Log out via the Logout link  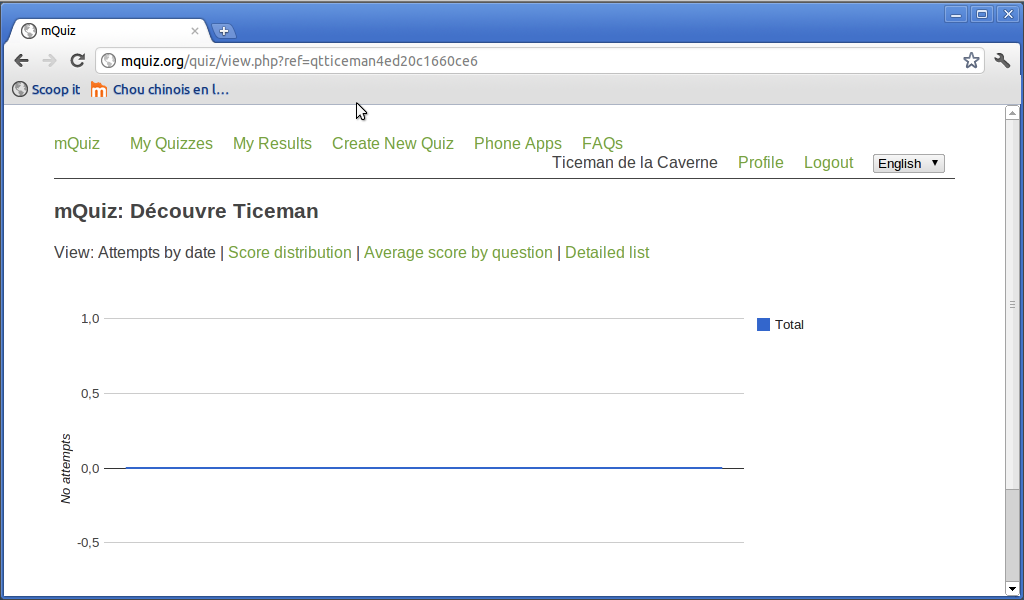828,163
